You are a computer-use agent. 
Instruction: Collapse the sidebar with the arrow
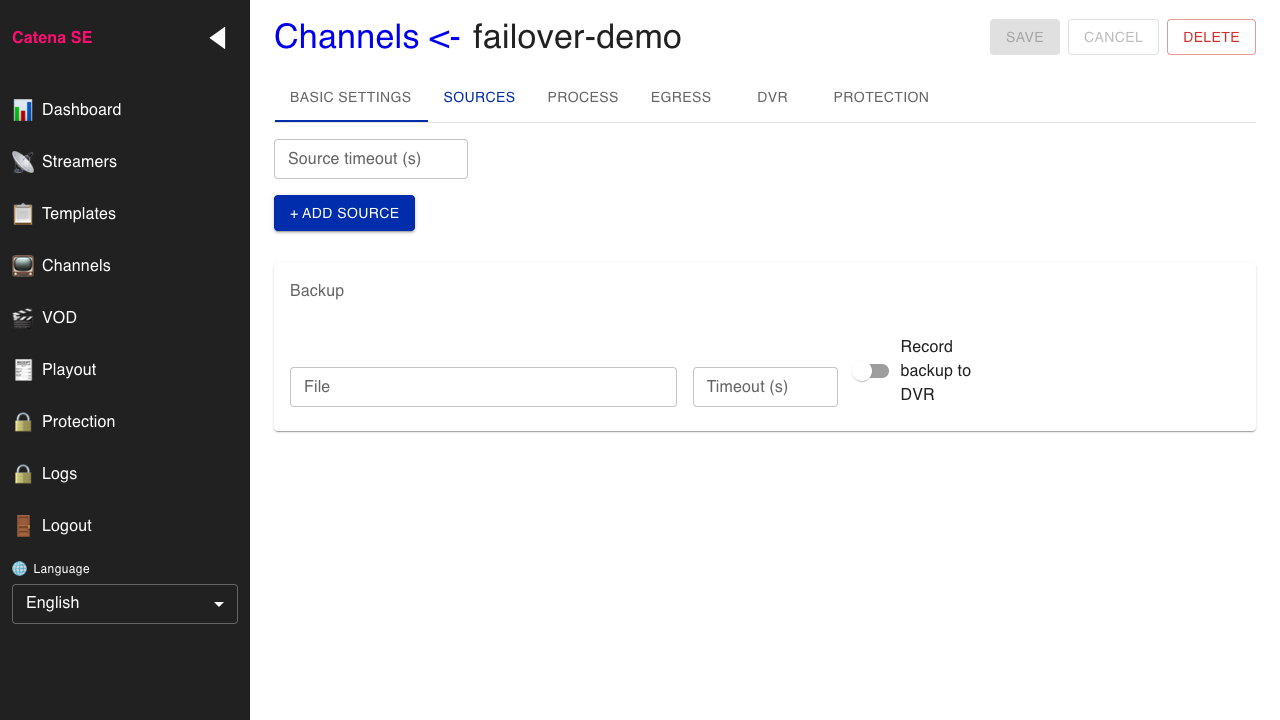217,37
